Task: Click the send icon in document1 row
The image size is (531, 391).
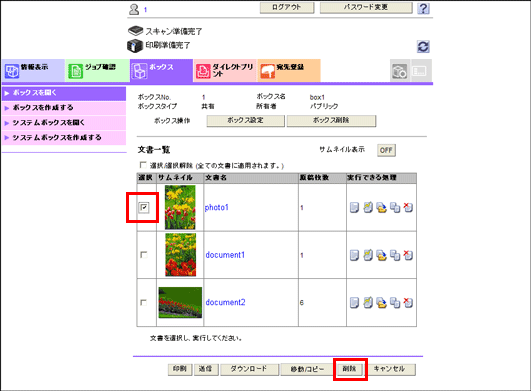Action: [x=368, y=255]
